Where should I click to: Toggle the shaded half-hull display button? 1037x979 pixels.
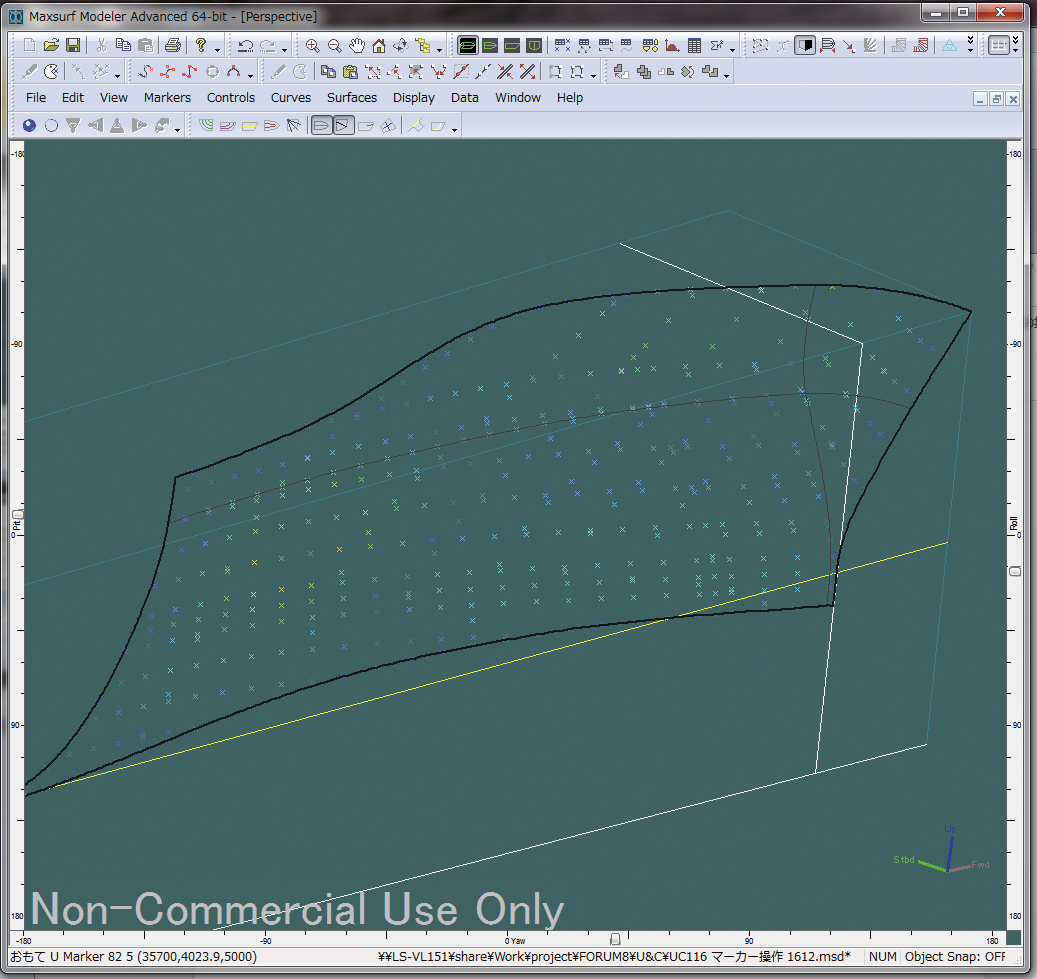805,46
